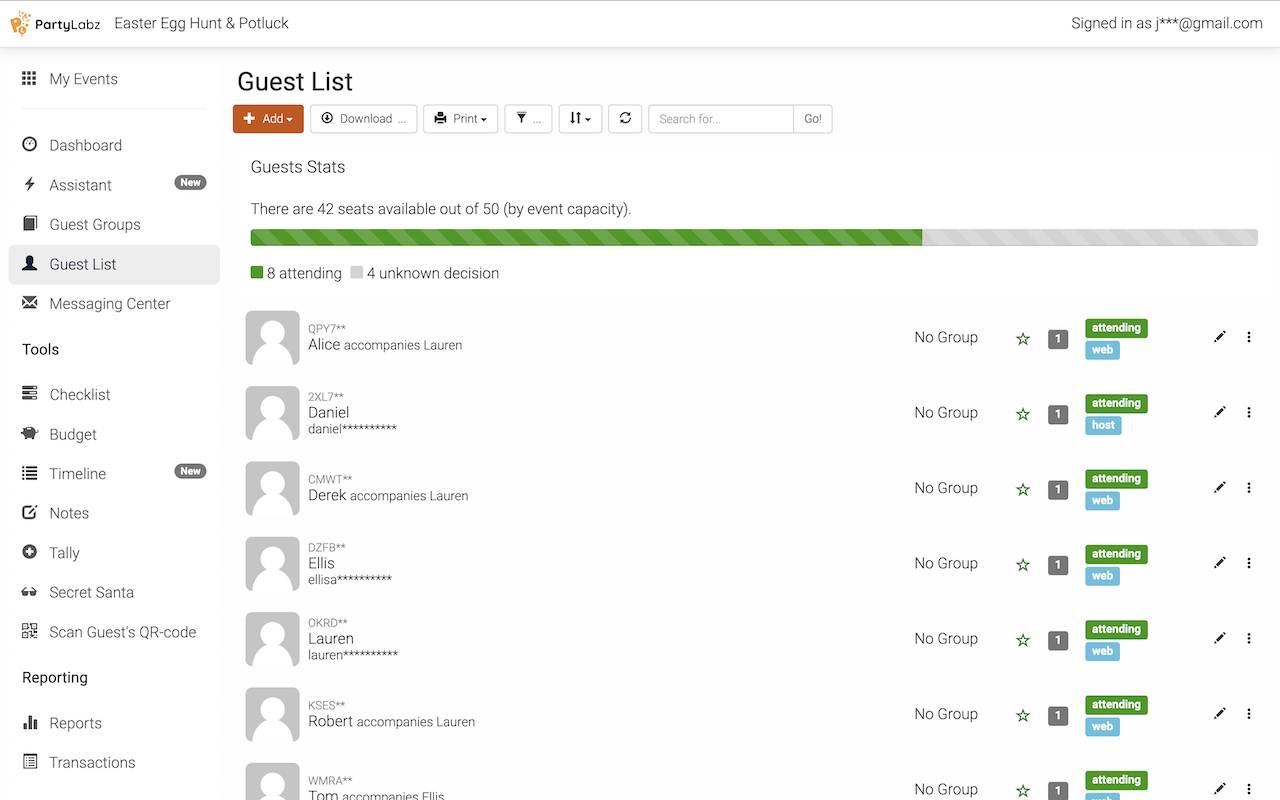The width and height of the screenshot is (1280, 800).
Task: Go to Messaging Center in sidebar
Action: (110, 304)
